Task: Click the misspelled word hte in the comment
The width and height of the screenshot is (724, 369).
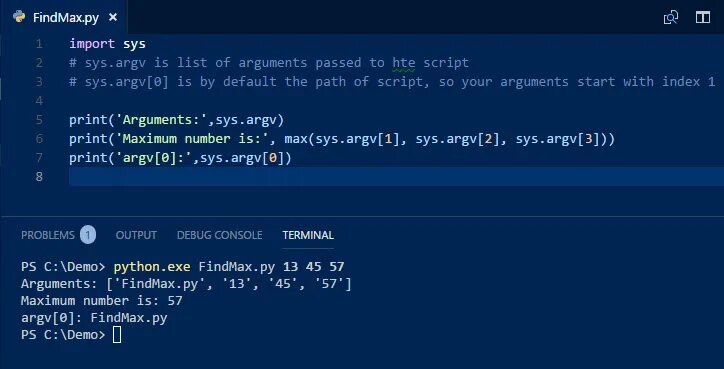Action: coord(404,63)
